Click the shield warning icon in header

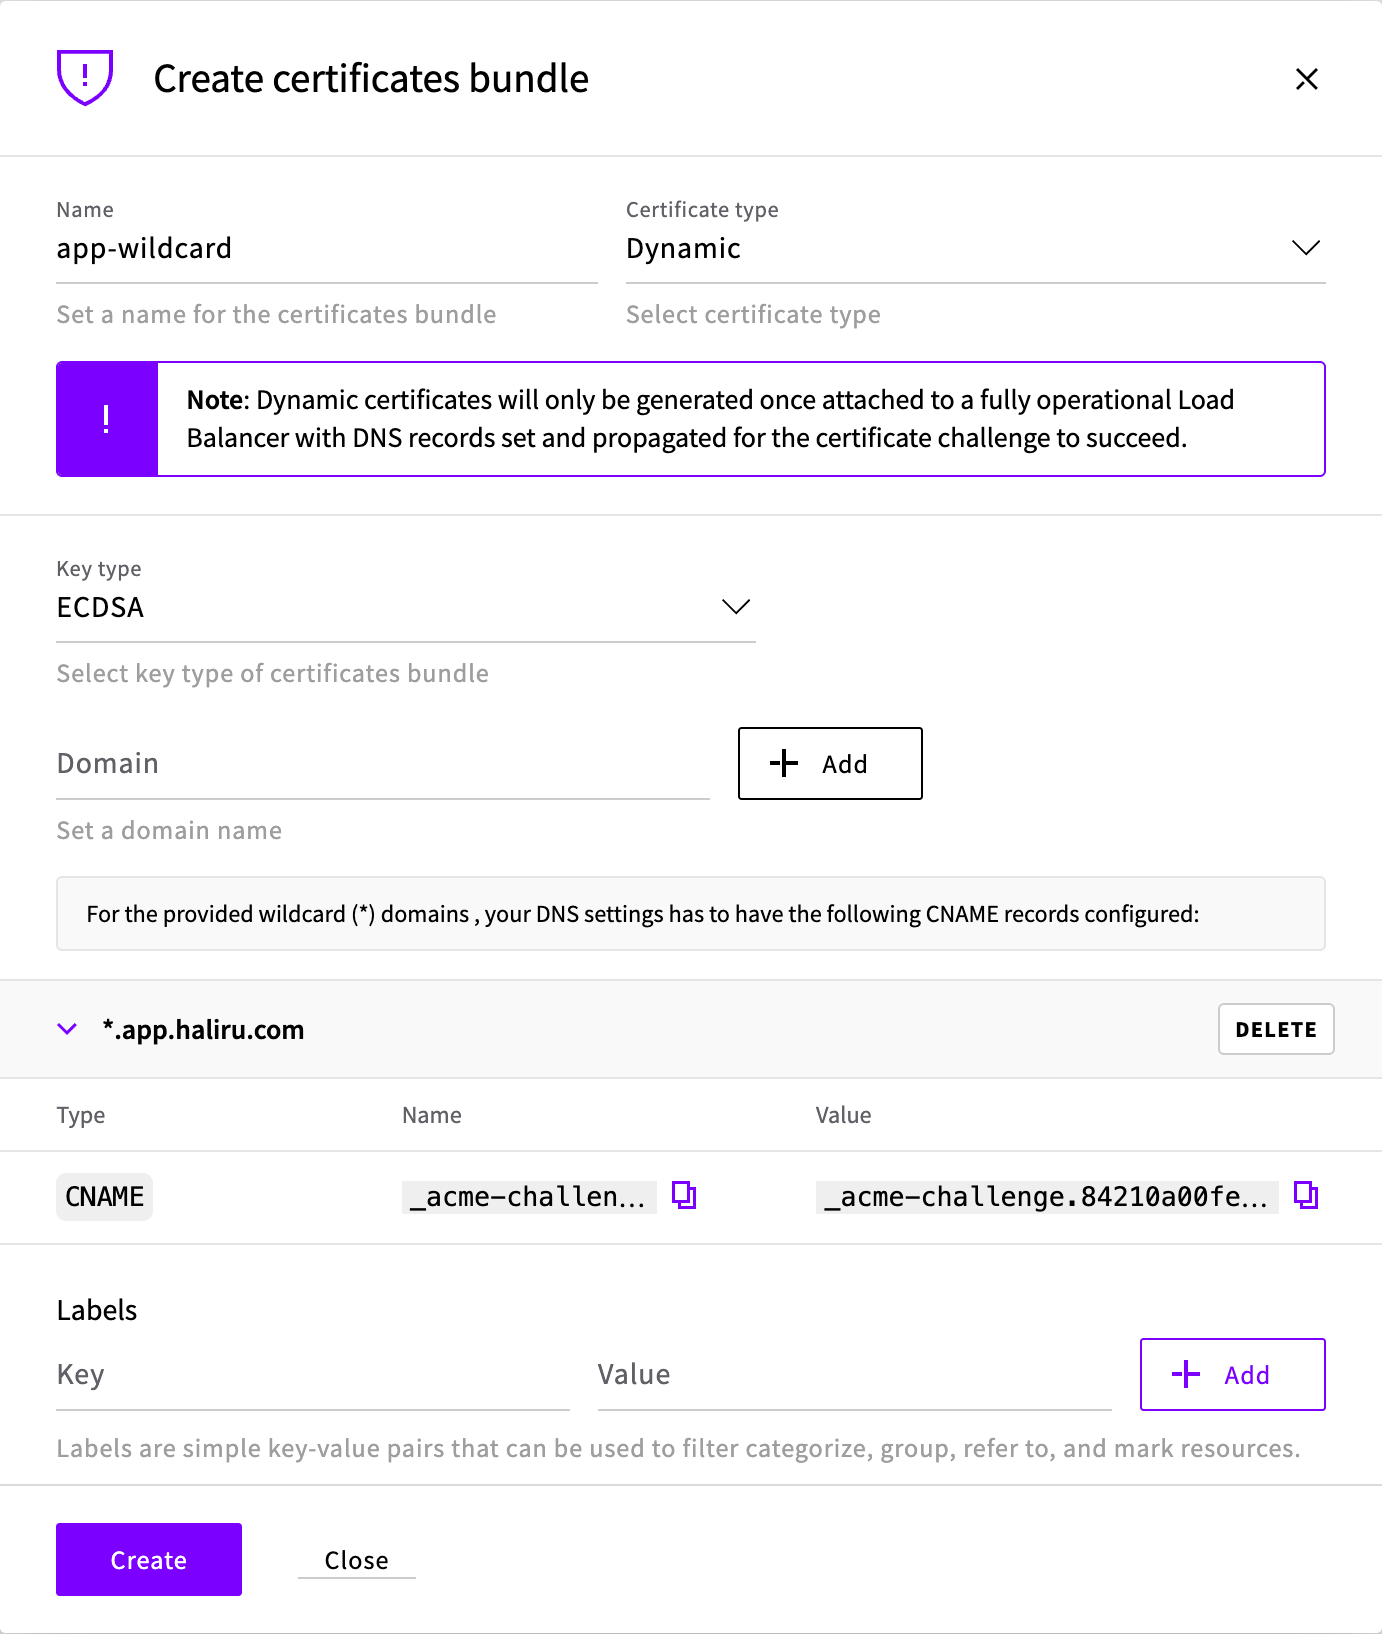click(x=85, y=77)
